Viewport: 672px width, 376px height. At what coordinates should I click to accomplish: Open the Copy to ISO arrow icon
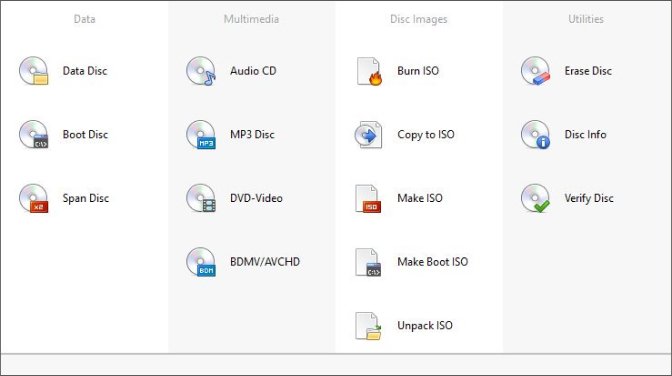[x=368, y=135]
